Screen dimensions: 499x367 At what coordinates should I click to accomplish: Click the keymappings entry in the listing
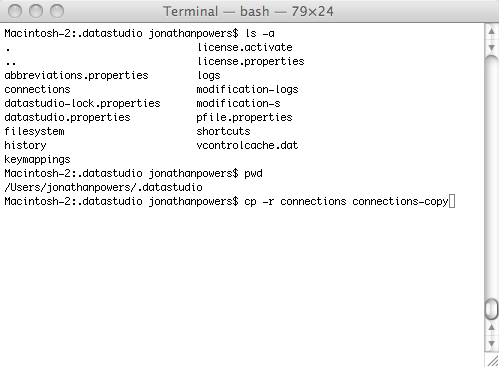tap(37, 160)
